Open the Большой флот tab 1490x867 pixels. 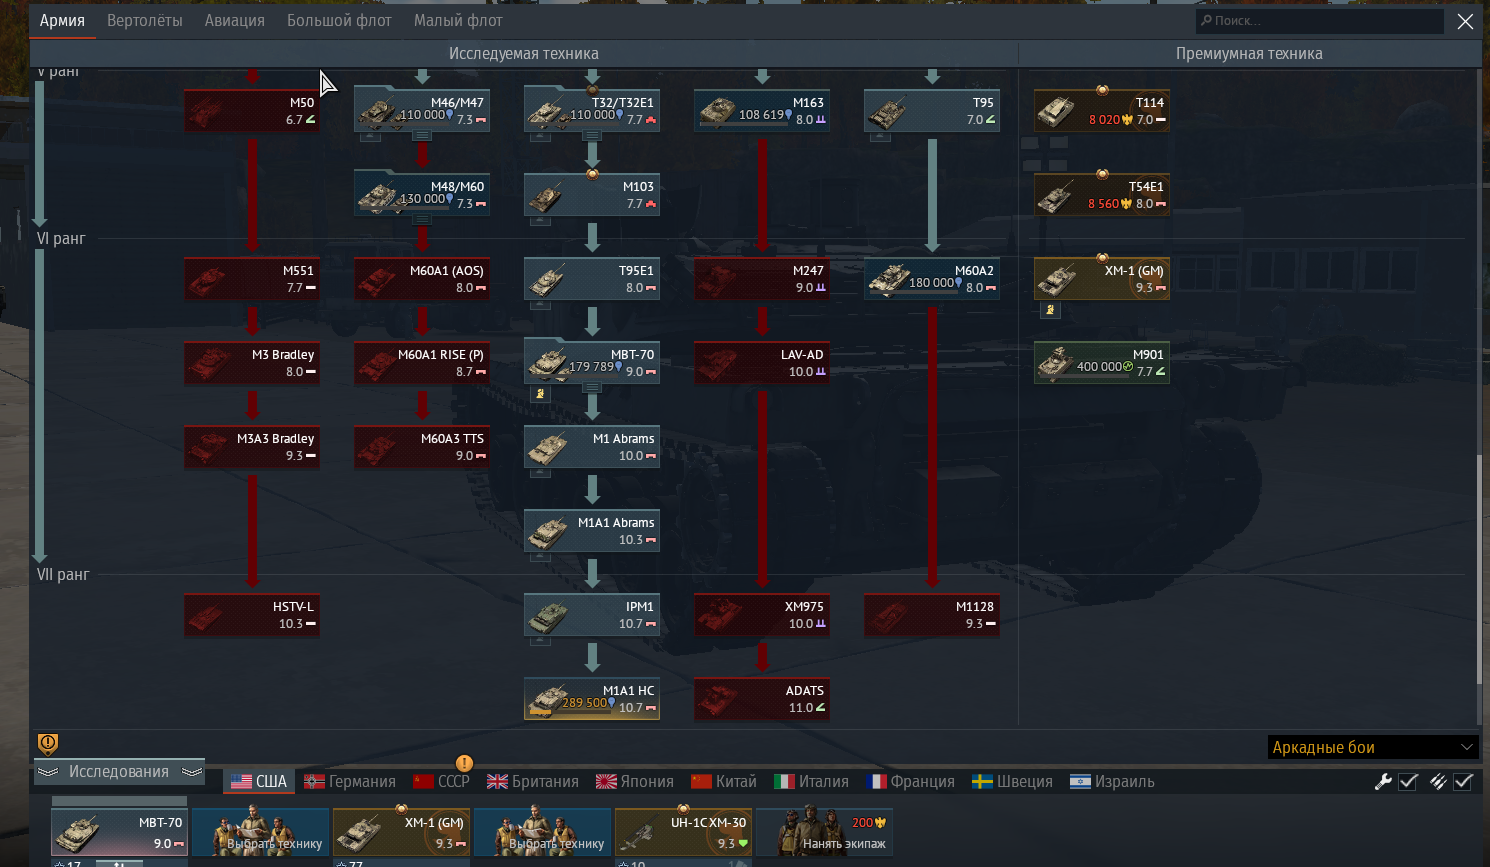[339, 20]
